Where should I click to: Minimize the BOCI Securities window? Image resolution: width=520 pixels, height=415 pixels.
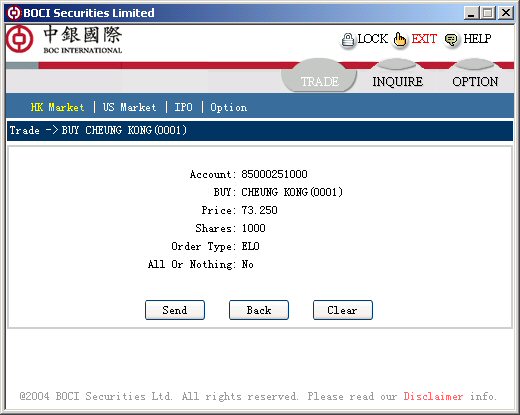471,13
